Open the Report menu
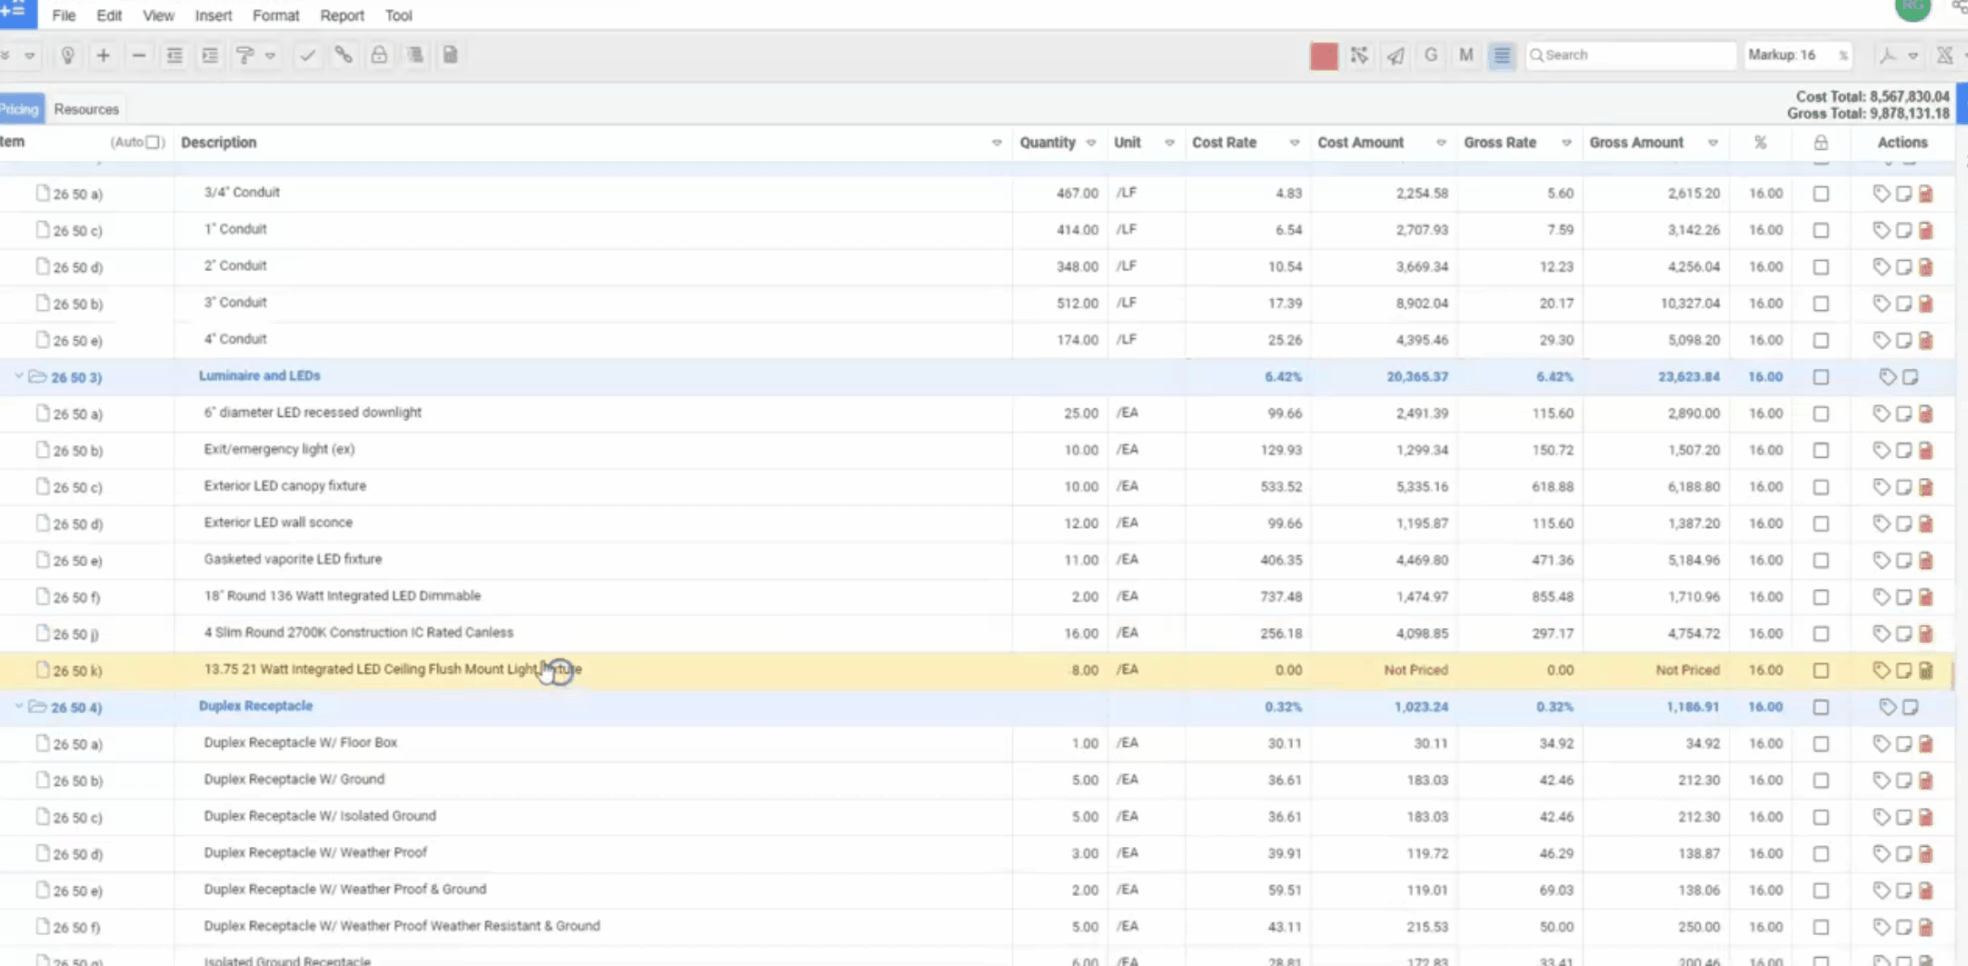 point(341,15)
